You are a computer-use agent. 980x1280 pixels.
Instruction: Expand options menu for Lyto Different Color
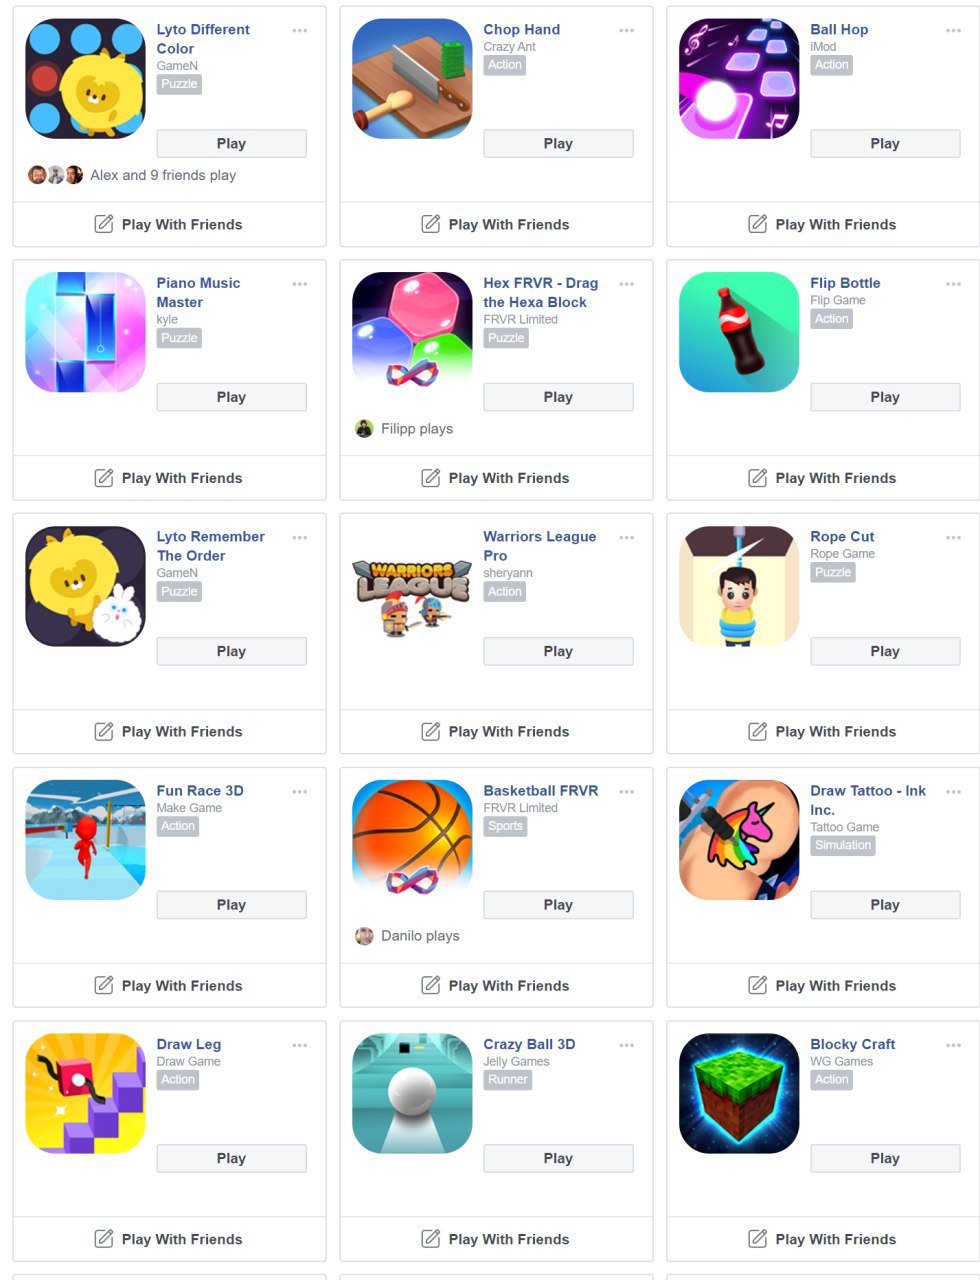[x=299, y=31]
